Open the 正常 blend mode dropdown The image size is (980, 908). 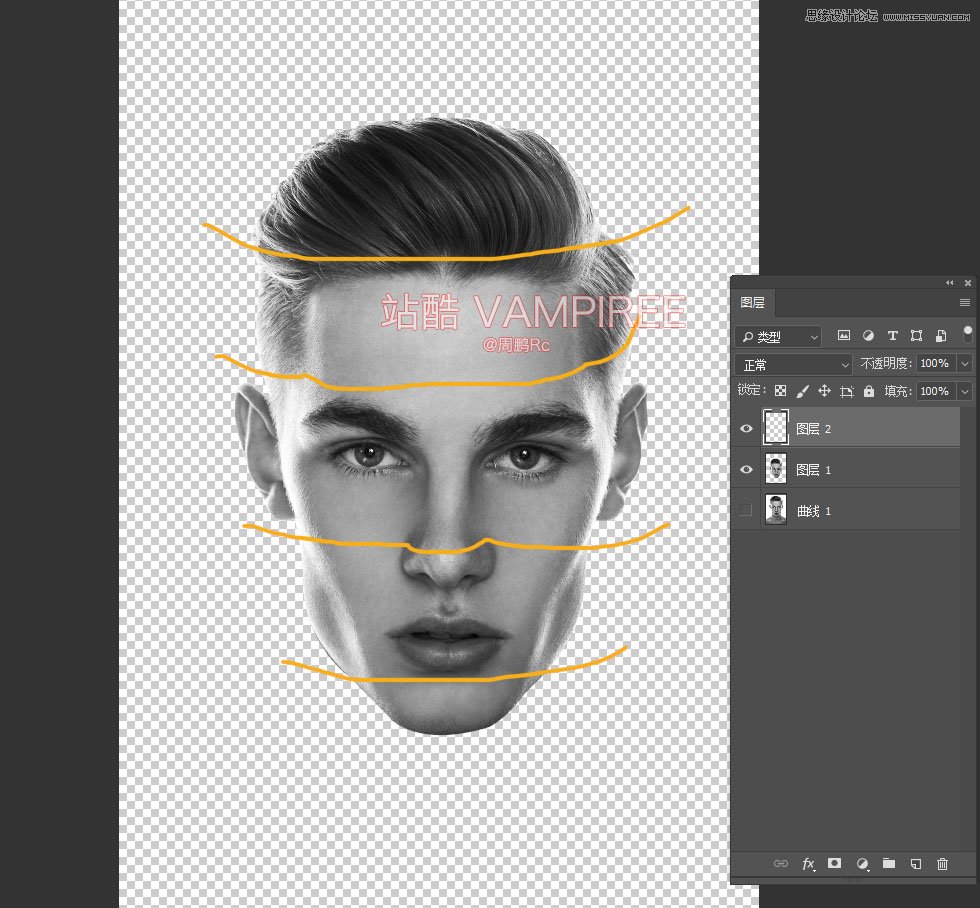coord(793,364)
